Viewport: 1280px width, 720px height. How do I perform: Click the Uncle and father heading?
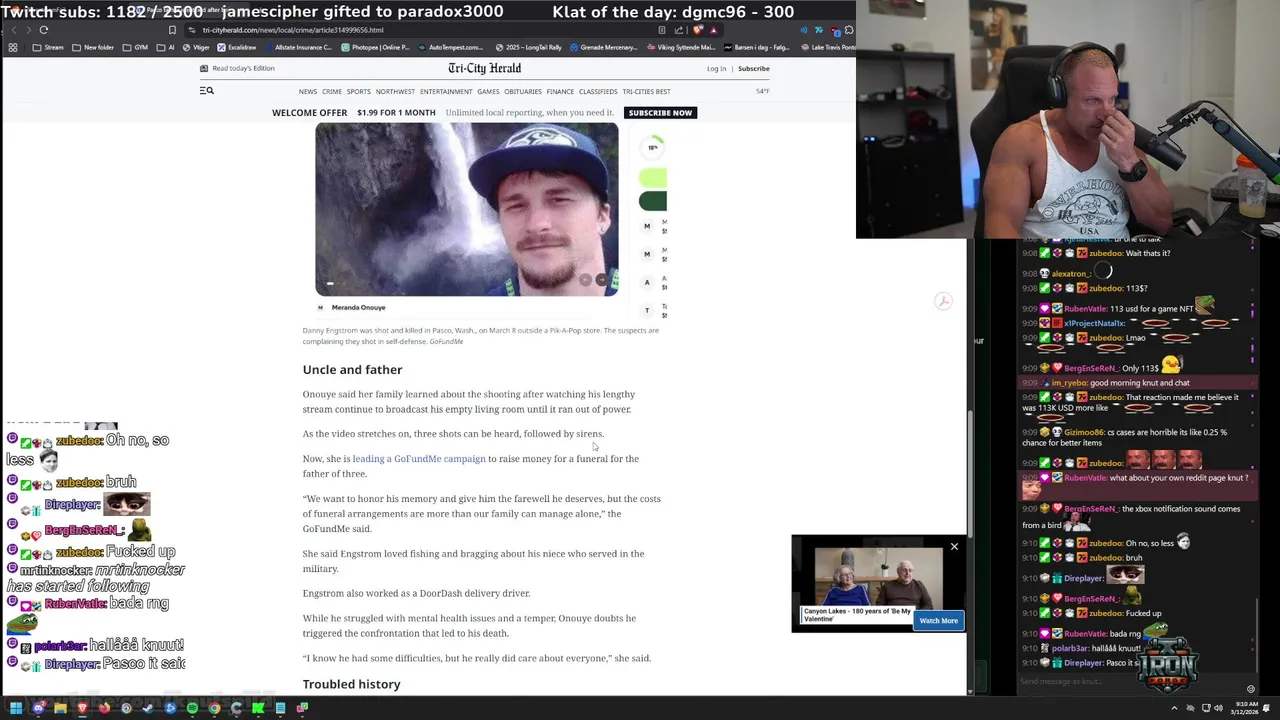352,370
